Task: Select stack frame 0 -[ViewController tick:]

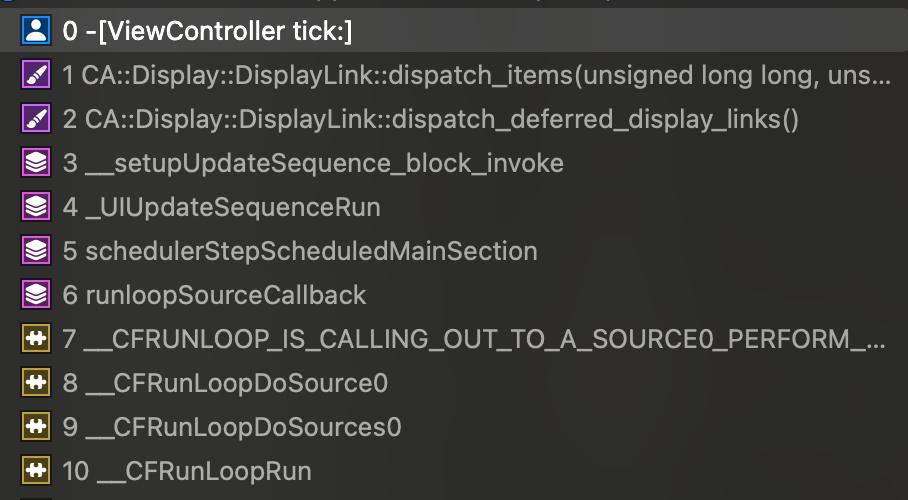Action: coord(208,32)
